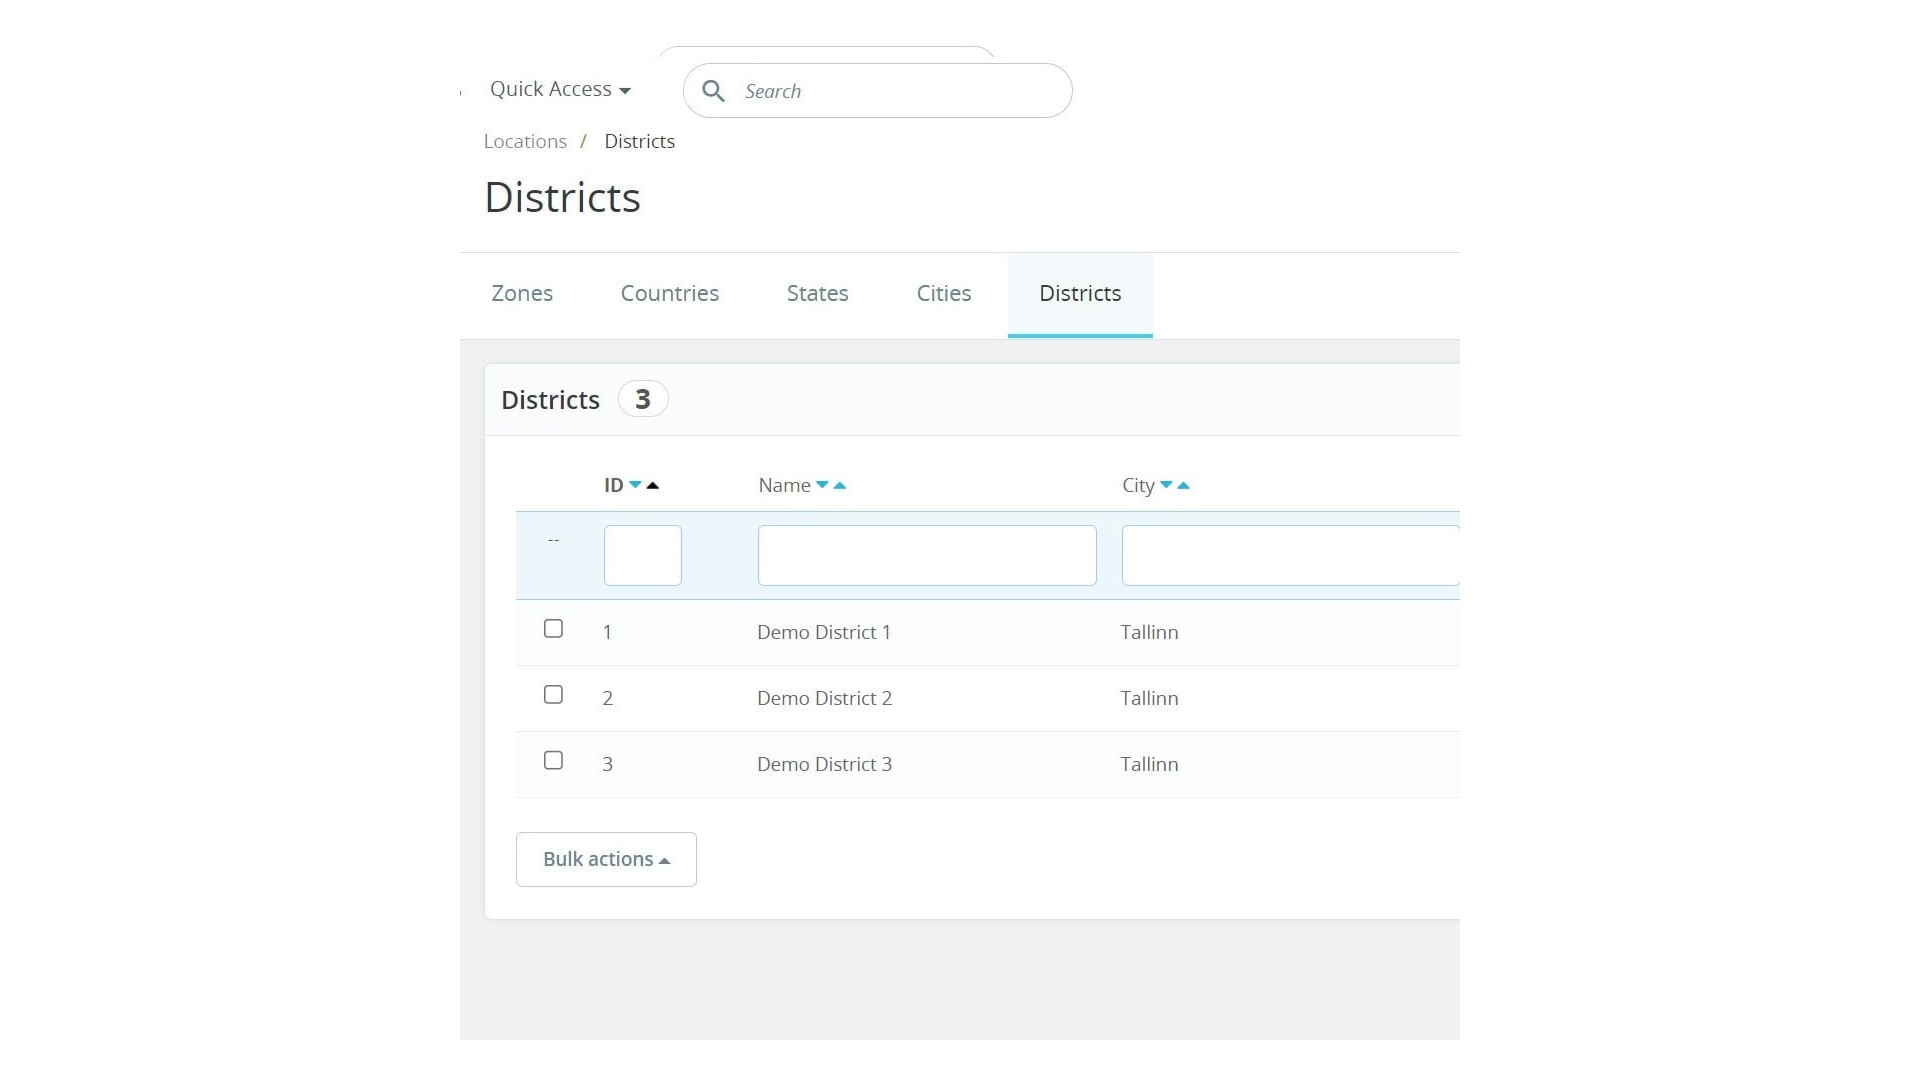Screen dimensions: 1920x1080
Task: Sort ID column ascending arrow
Action: pyautogui.click(x=653, y=485)
